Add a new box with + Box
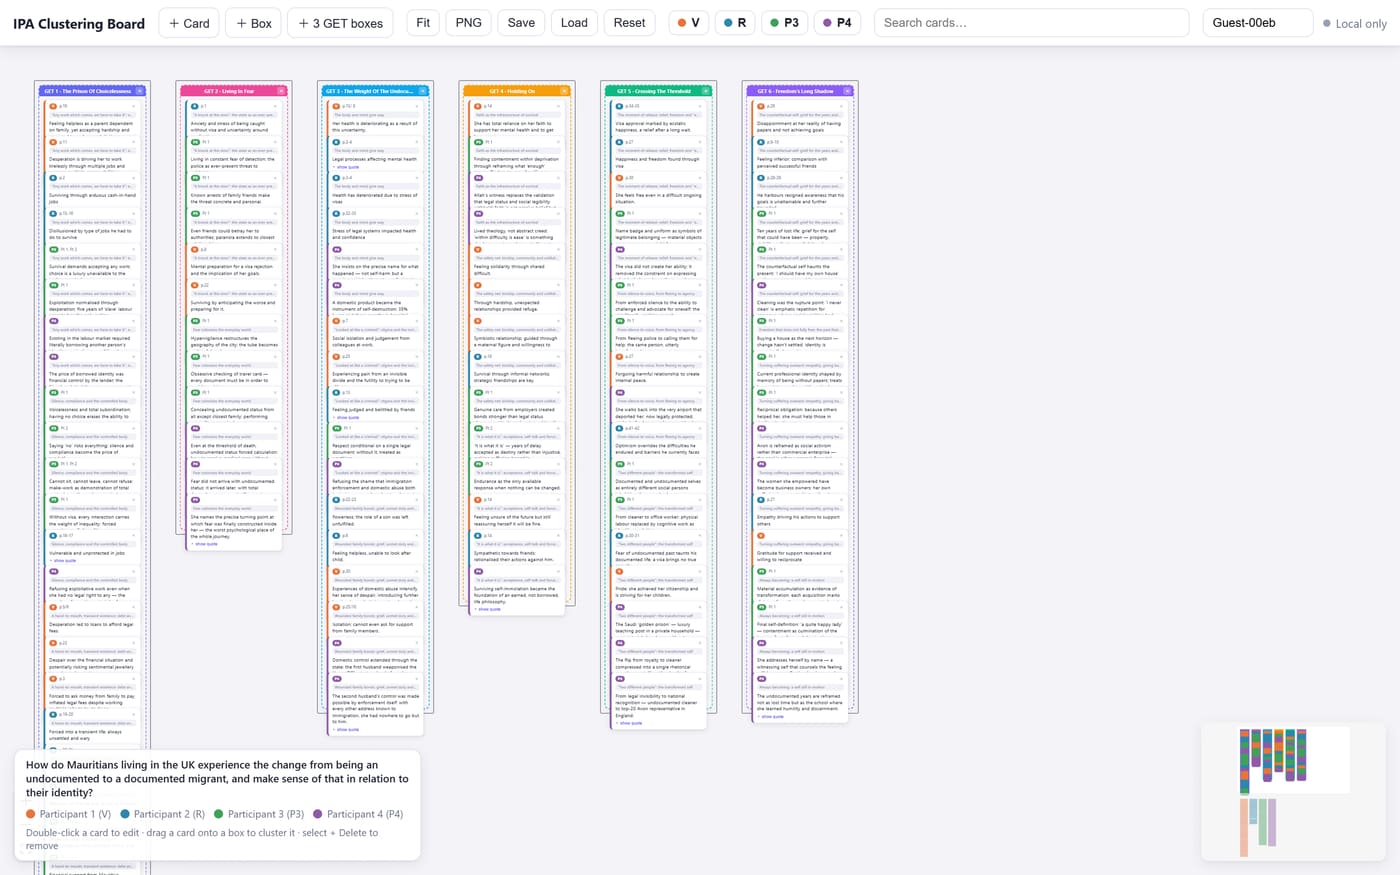This screenshot has width=1400, height=875. coord(254,23)
